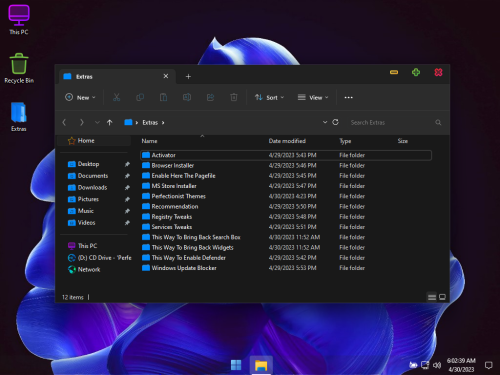Viewport: 500px width, 375px height.
Task: Switch to details view icon in status bar
Action: click(432, 297)
